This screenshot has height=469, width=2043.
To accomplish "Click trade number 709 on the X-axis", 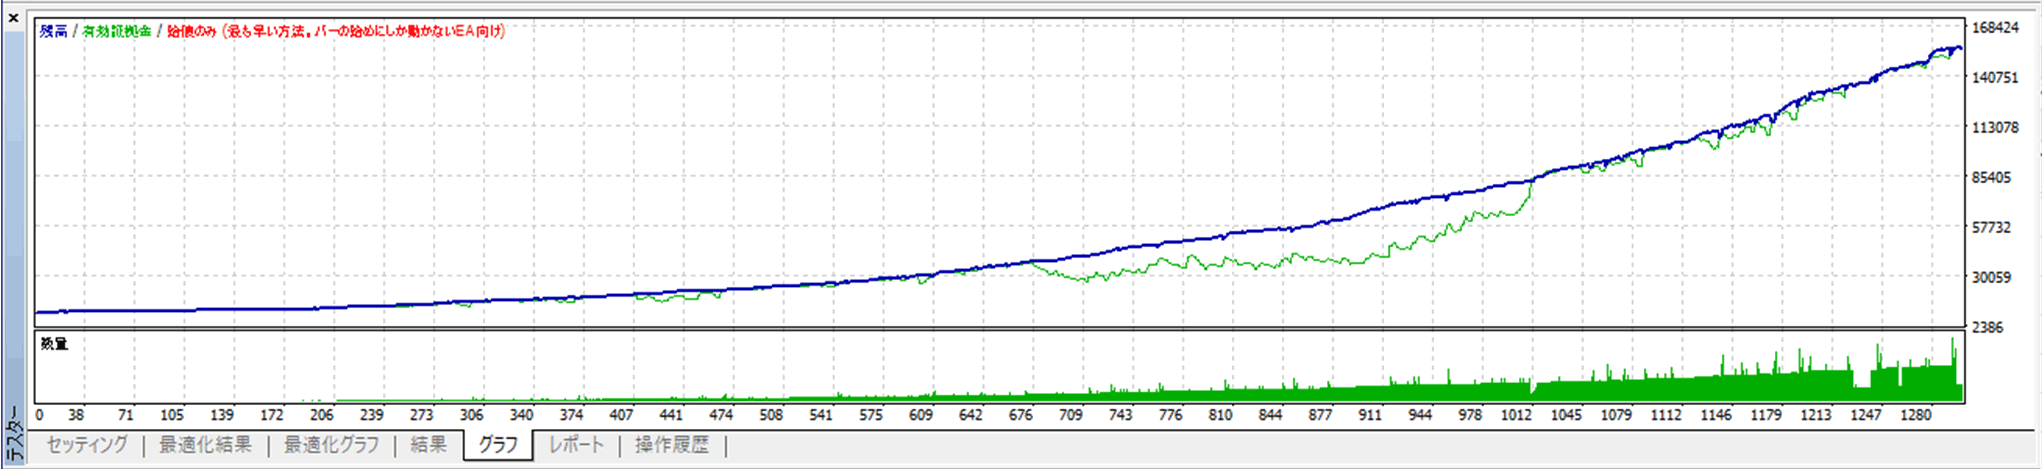I will [x=1070, y=415].
